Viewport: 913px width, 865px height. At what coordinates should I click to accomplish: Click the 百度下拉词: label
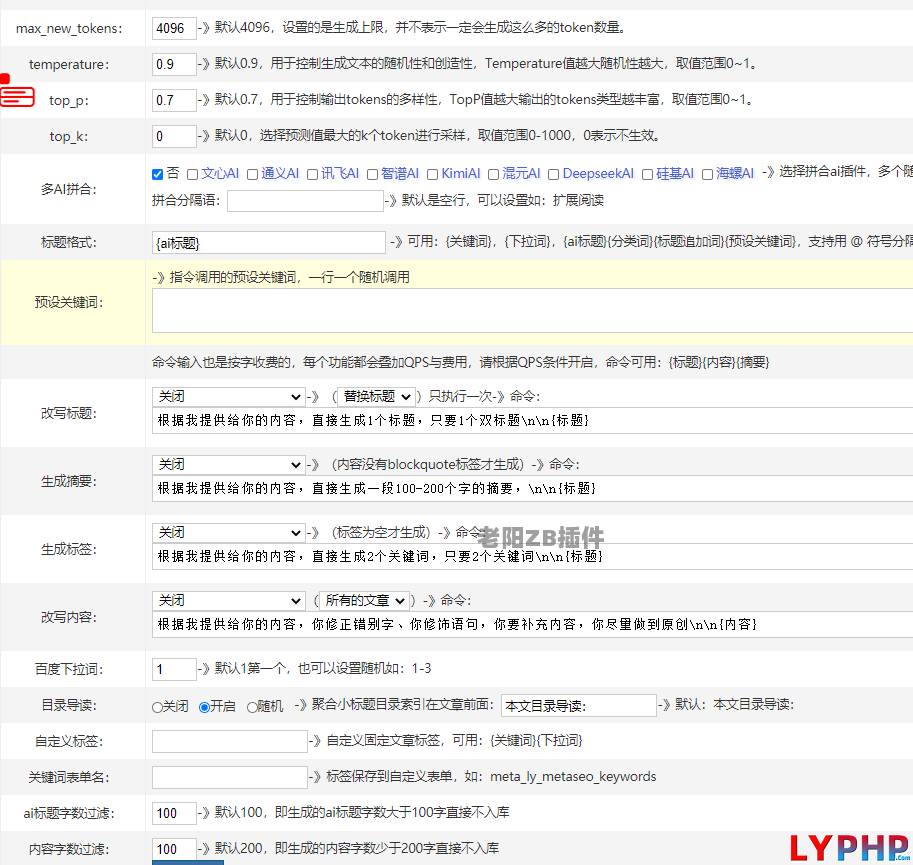(x=69, y=669)
